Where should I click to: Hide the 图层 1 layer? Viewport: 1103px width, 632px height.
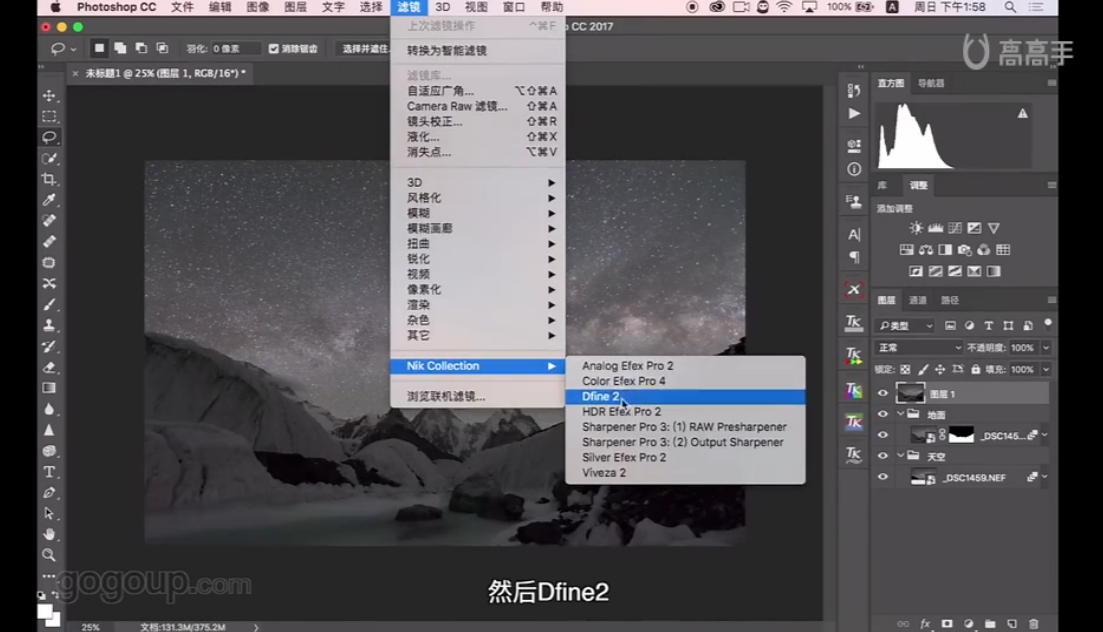point(883,393)
